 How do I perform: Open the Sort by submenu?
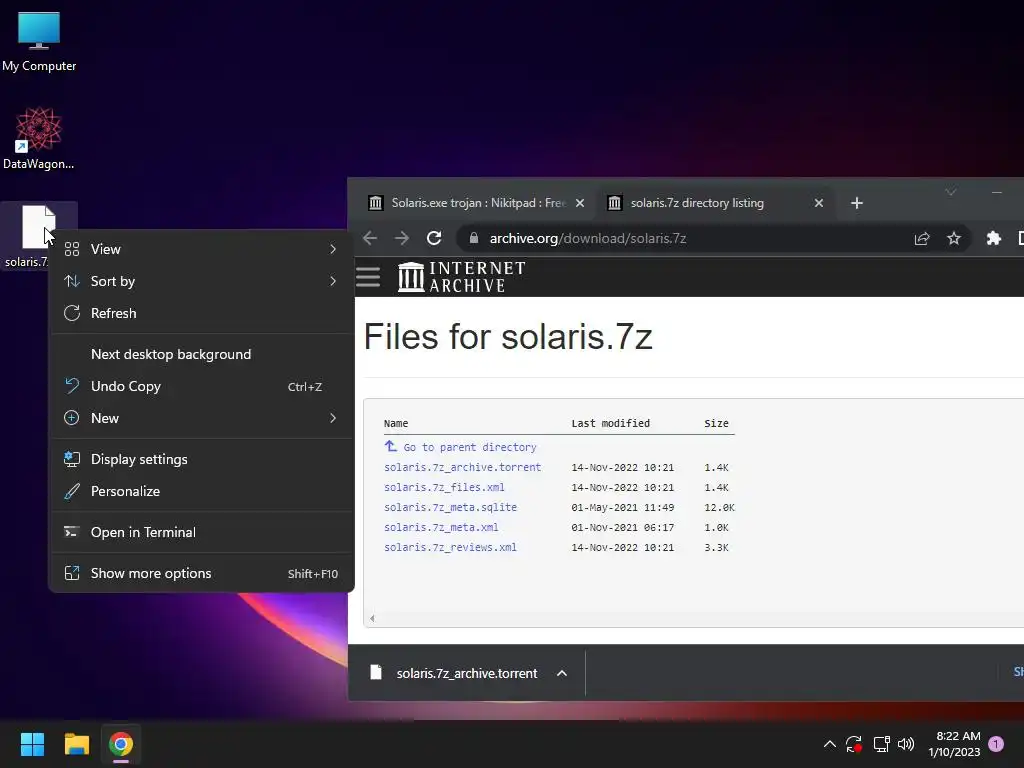click(x=202, y=281)
